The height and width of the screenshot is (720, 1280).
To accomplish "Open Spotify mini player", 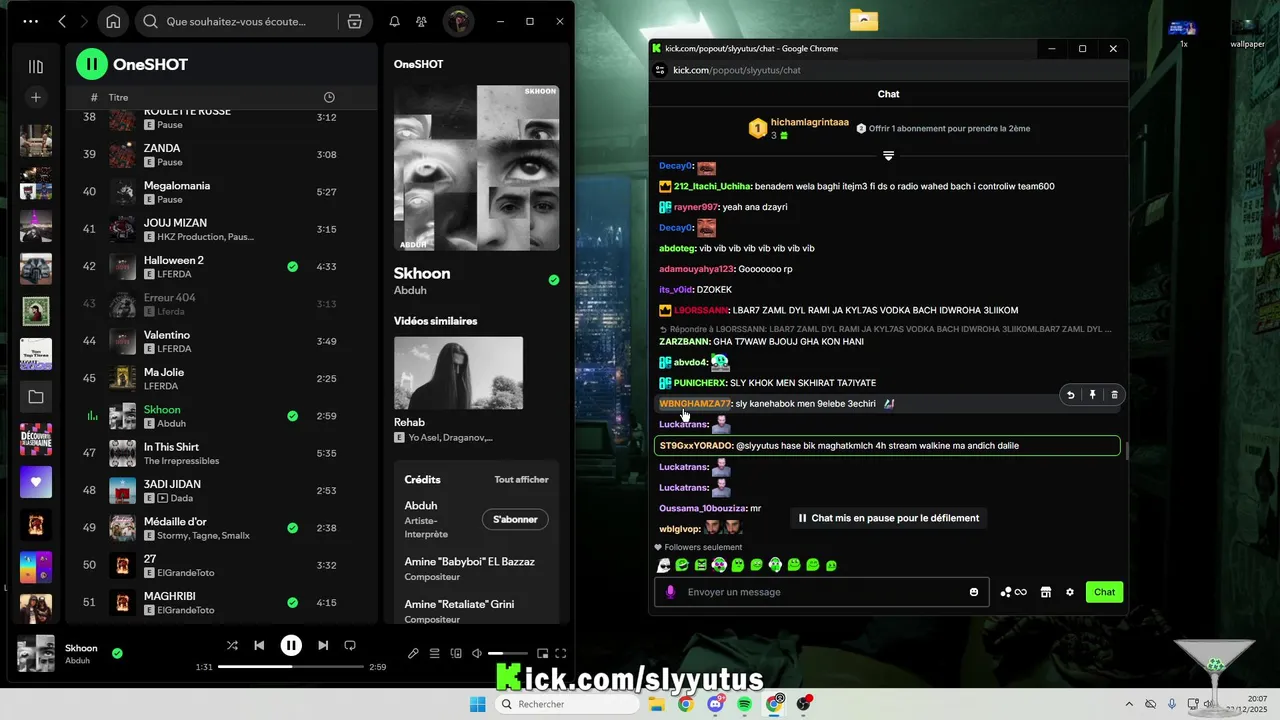I will click(x=542, y=654).
